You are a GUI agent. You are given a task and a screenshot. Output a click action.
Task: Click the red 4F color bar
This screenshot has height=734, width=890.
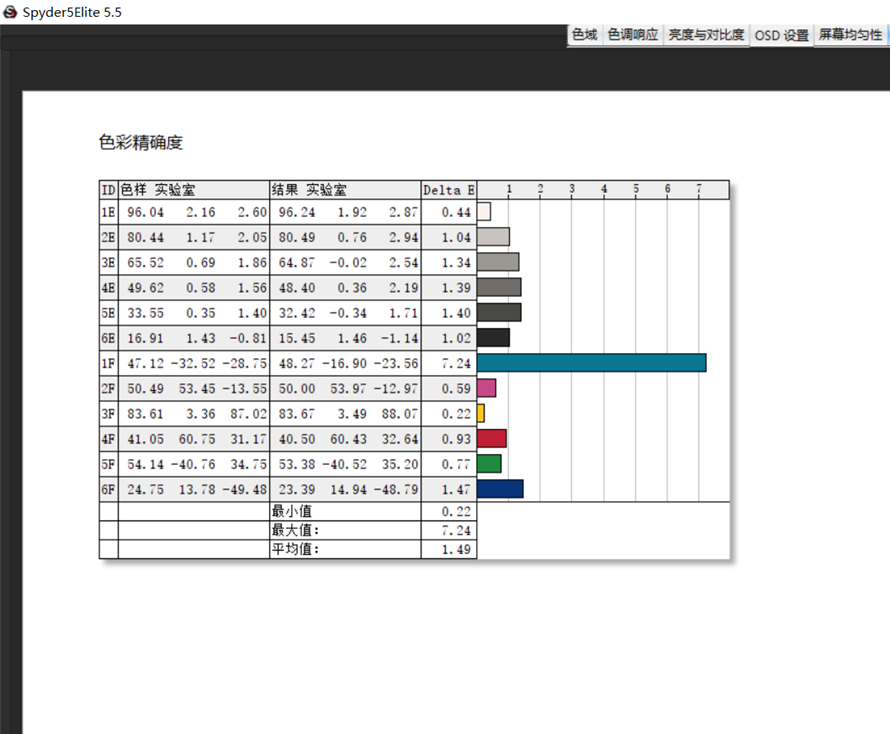pos(492,438)
